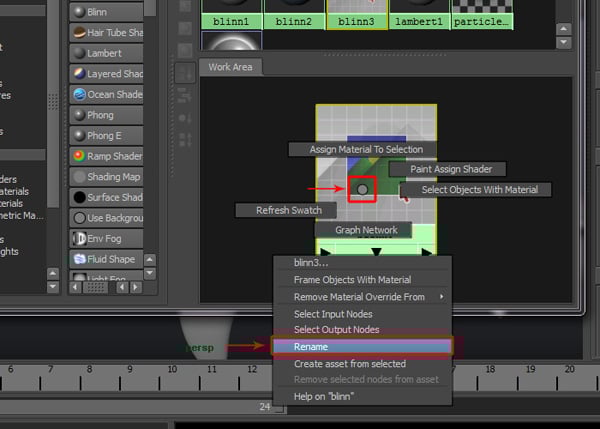The width and height of the screenshot is (600, 429).
Task: Click Graph Network marking menu option
Action: tap(366, 230)
